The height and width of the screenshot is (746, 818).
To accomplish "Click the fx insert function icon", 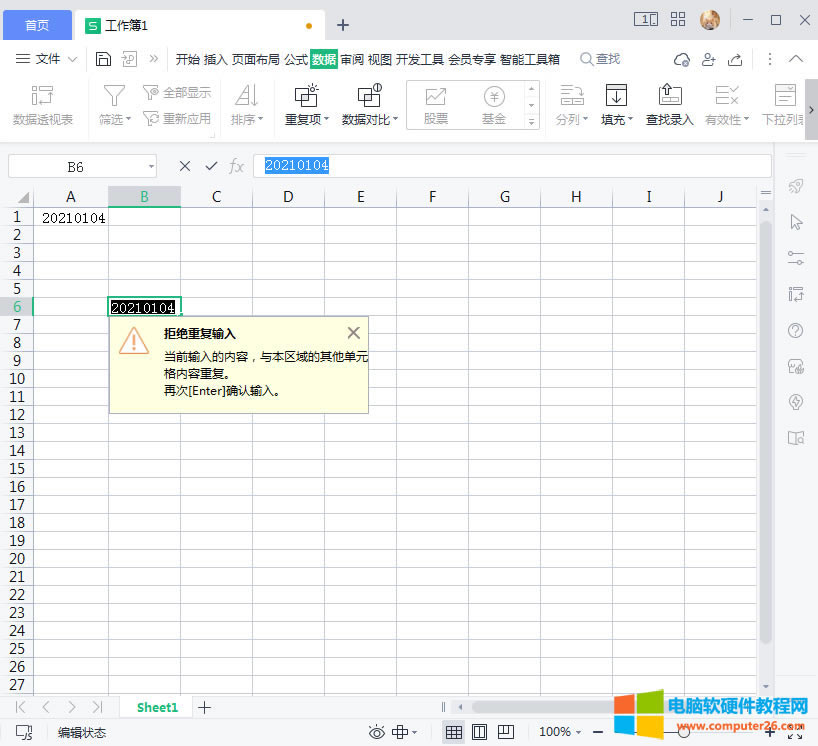I will tap(237, 166).
